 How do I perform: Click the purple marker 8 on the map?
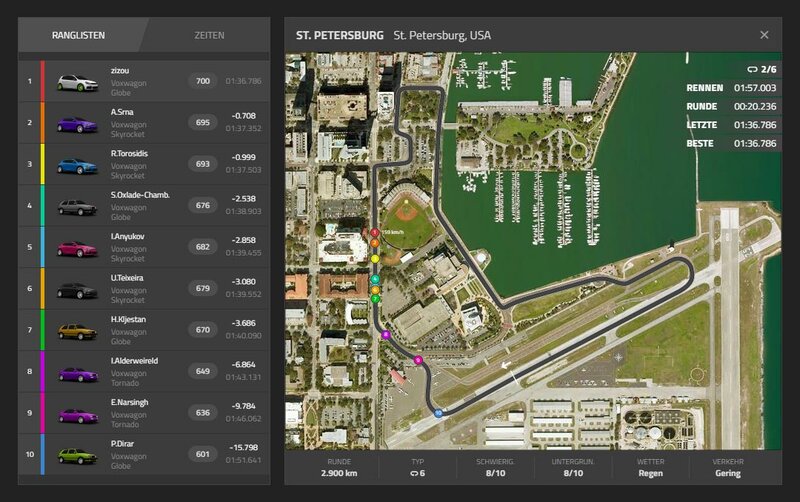tap(386, 335)
